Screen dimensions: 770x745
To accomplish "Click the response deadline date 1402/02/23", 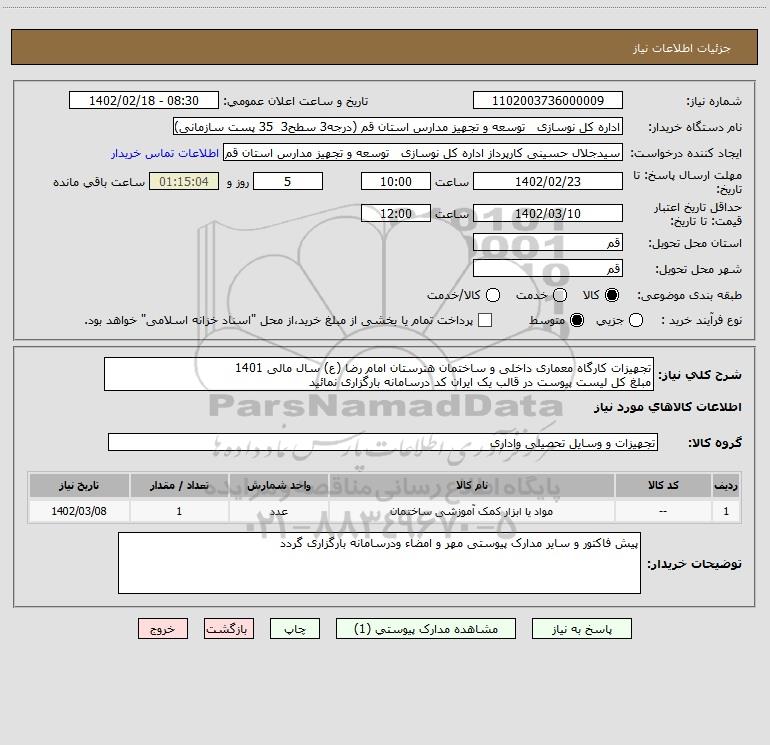I will click(x=548, y=181).
